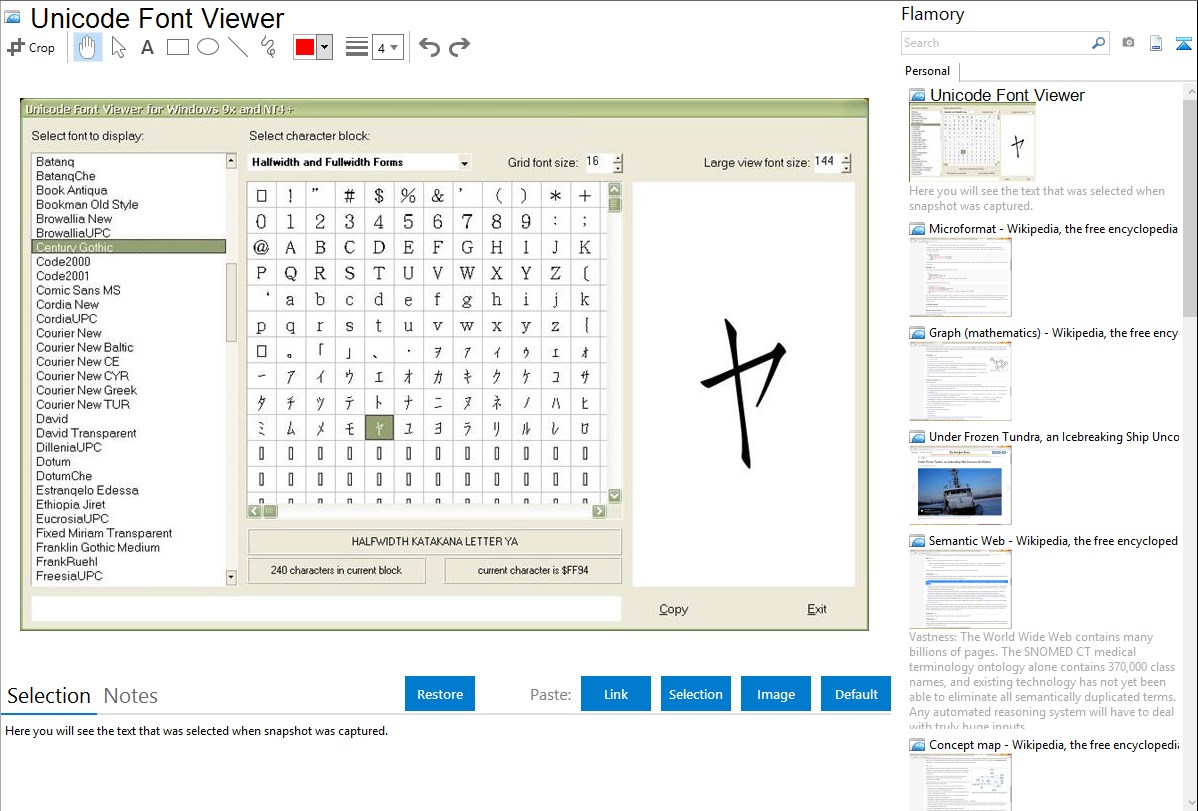The image size is (1198, 811).
Task: Redo the last edit
Action: click(459, 47)
